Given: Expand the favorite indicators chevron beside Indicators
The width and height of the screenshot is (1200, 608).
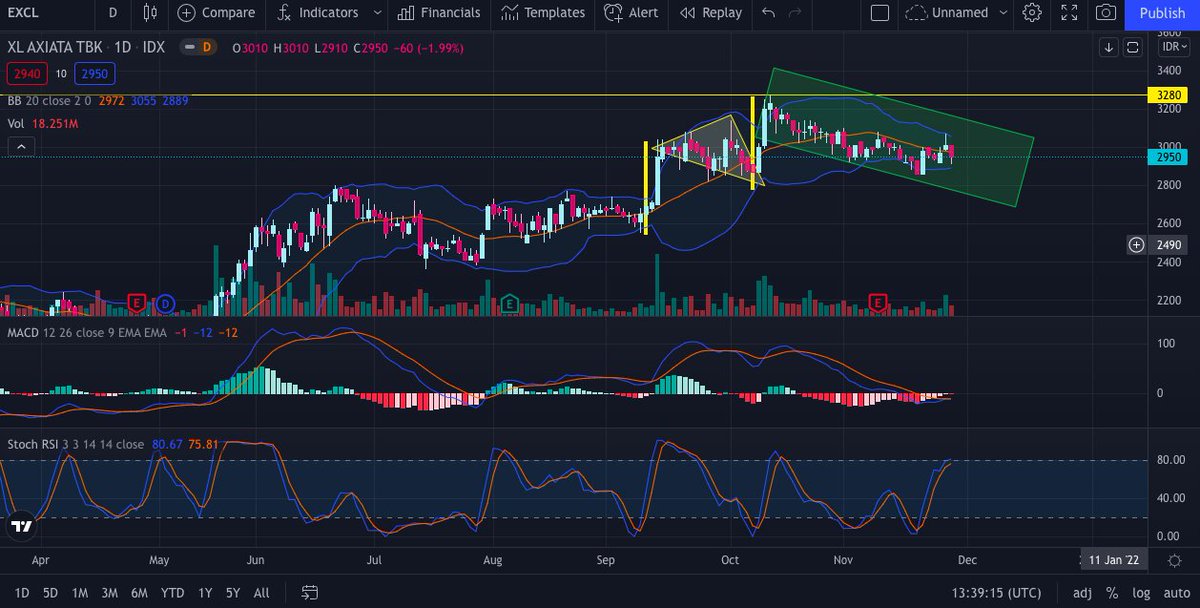Looking at the screenshot, I should 376,13.
